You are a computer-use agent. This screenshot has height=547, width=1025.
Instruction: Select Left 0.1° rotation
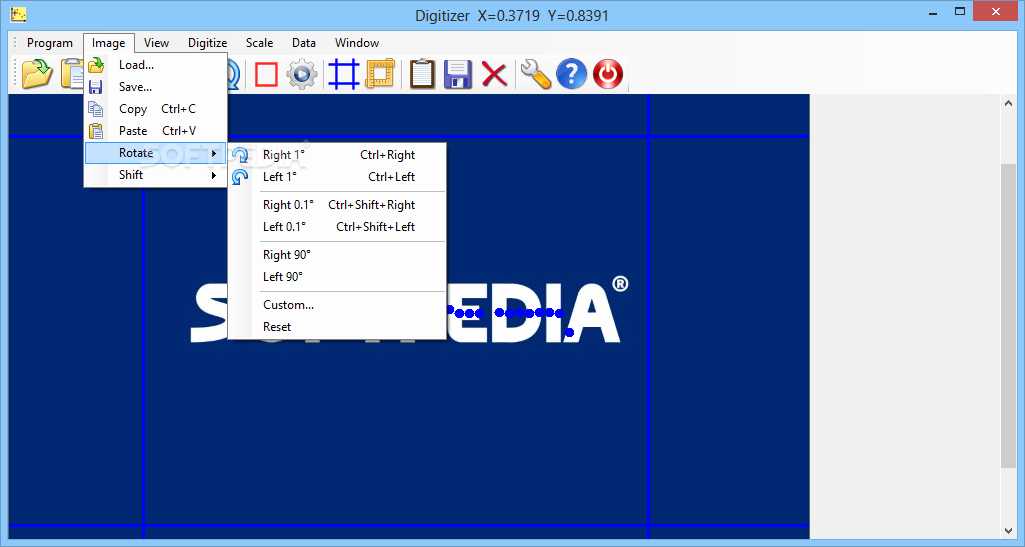click(337, 227)
